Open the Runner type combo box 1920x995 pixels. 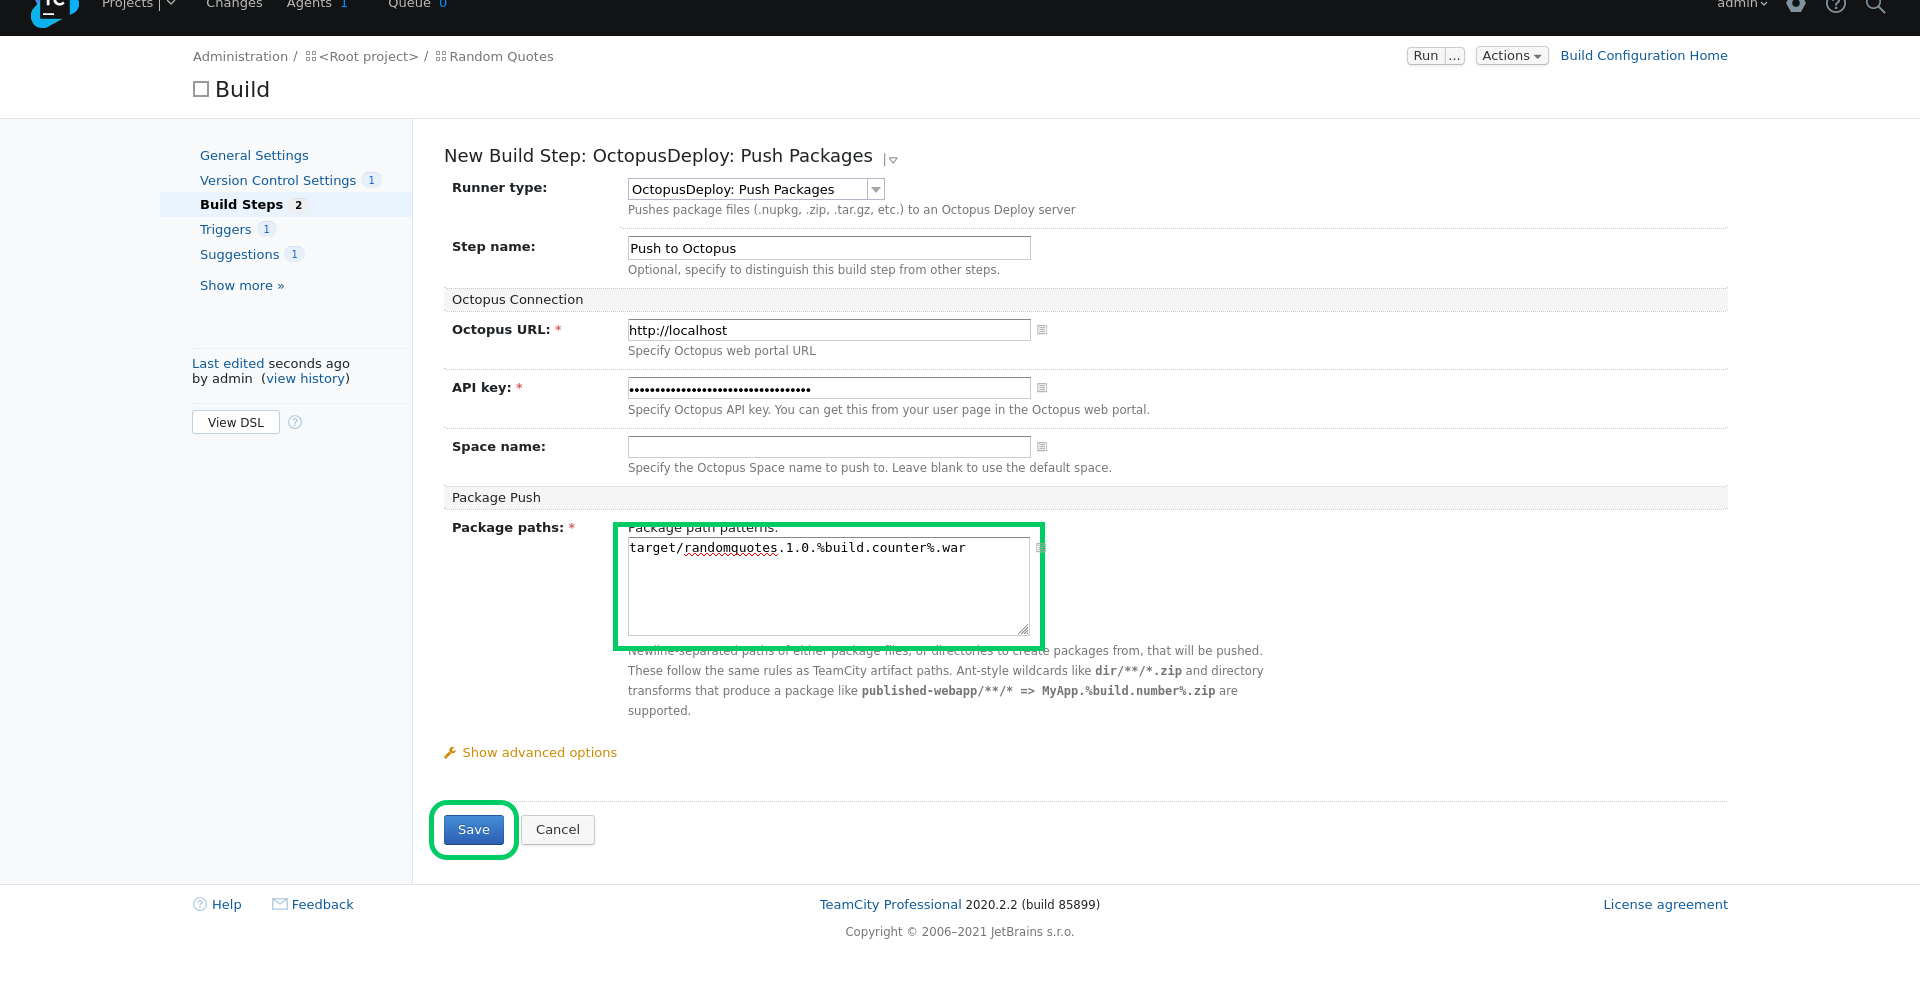(x=756, y=189)
